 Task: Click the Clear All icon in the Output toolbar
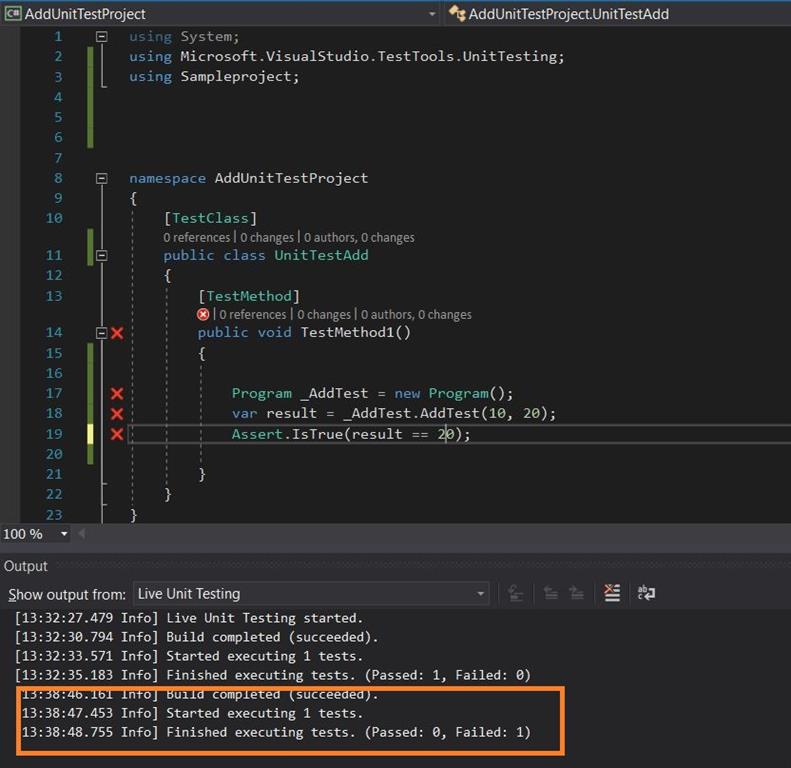(x=612, y=593)
